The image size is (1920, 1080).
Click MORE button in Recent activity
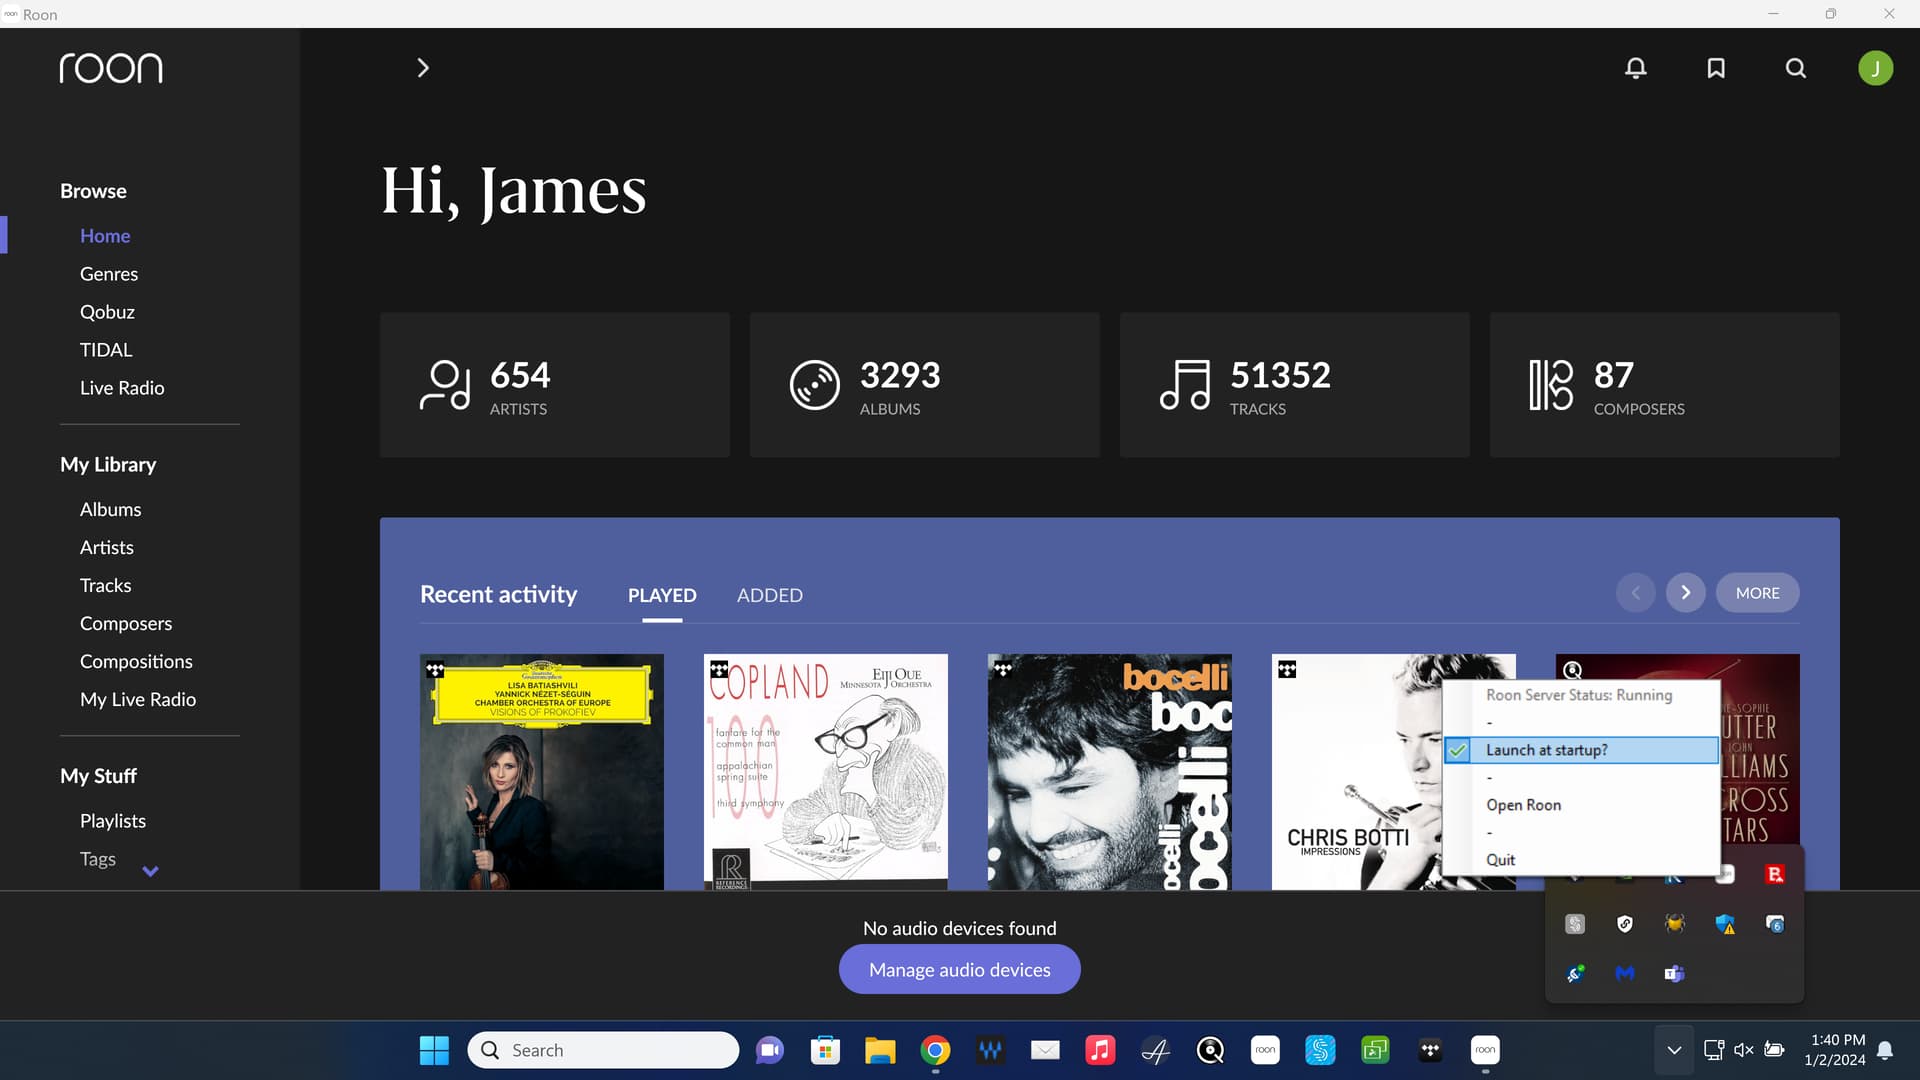[x=1758, y=593]
